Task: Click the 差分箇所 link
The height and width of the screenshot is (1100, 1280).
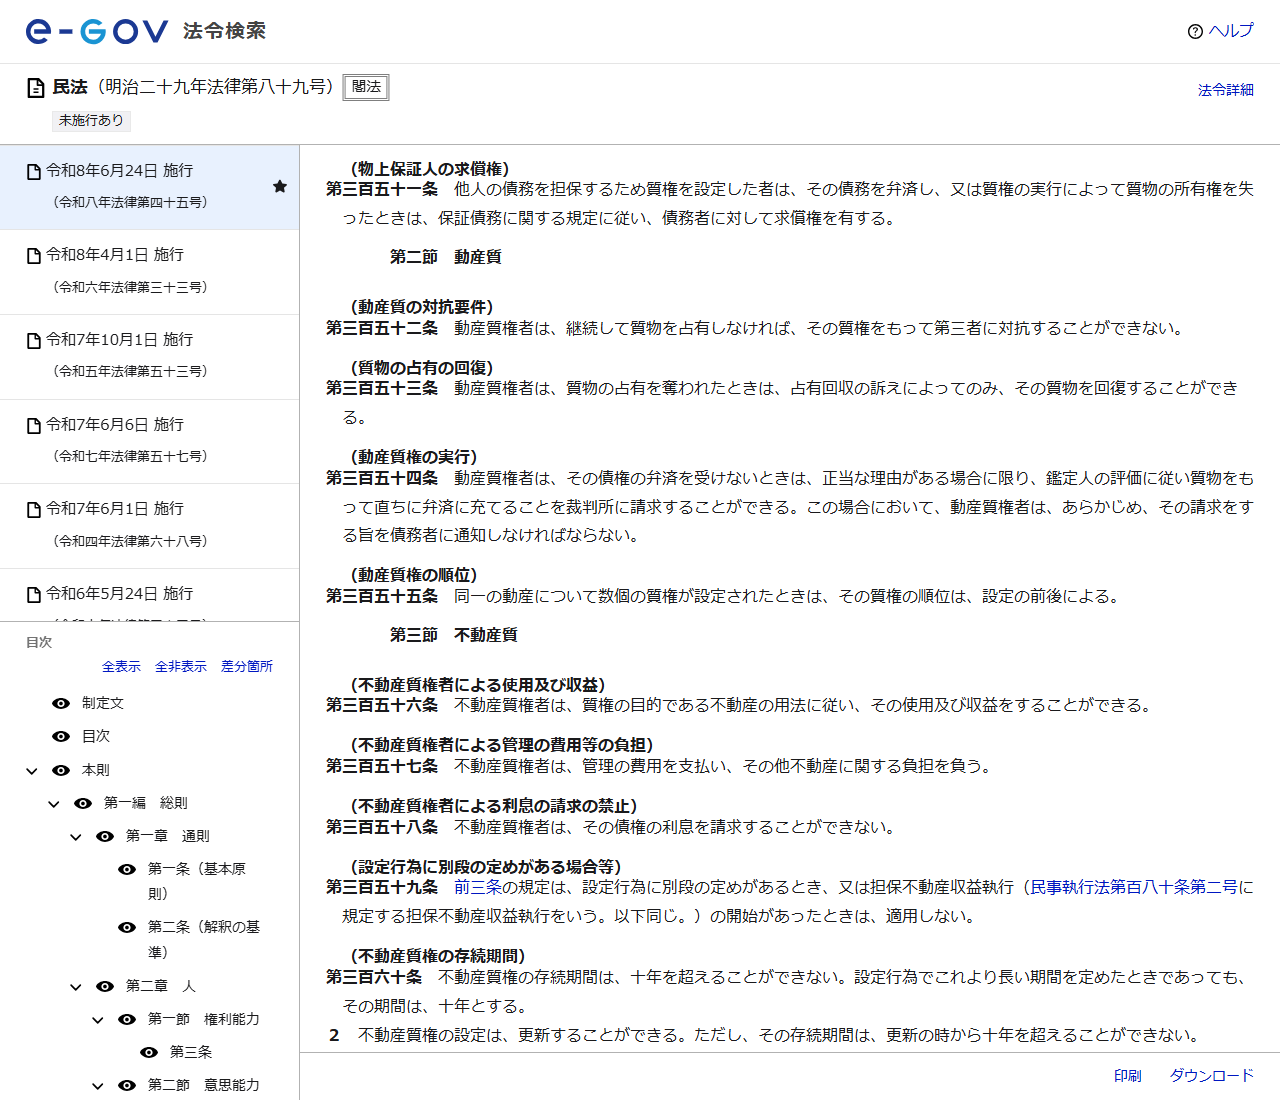Action: (x=247, y=666)
